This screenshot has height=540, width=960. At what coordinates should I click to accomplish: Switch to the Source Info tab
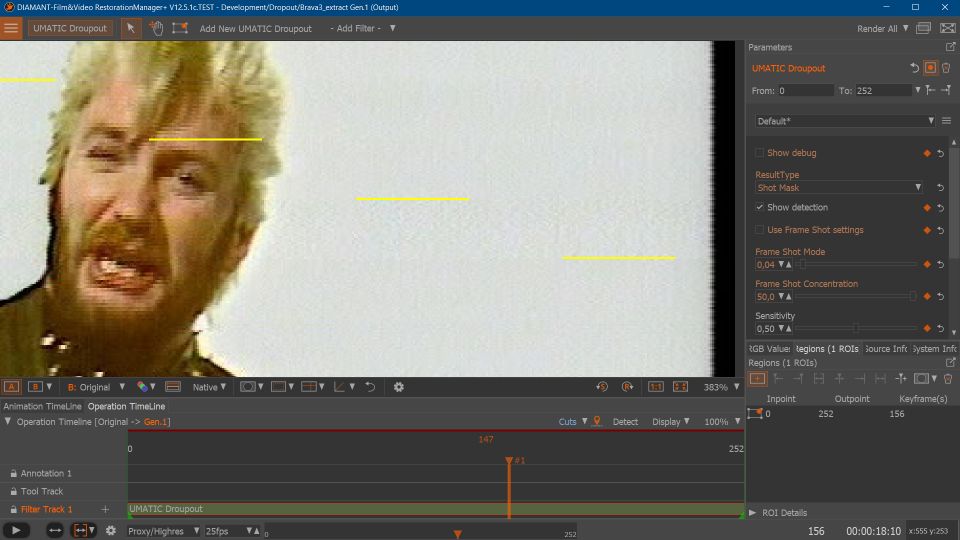click(x=885, y=349)
